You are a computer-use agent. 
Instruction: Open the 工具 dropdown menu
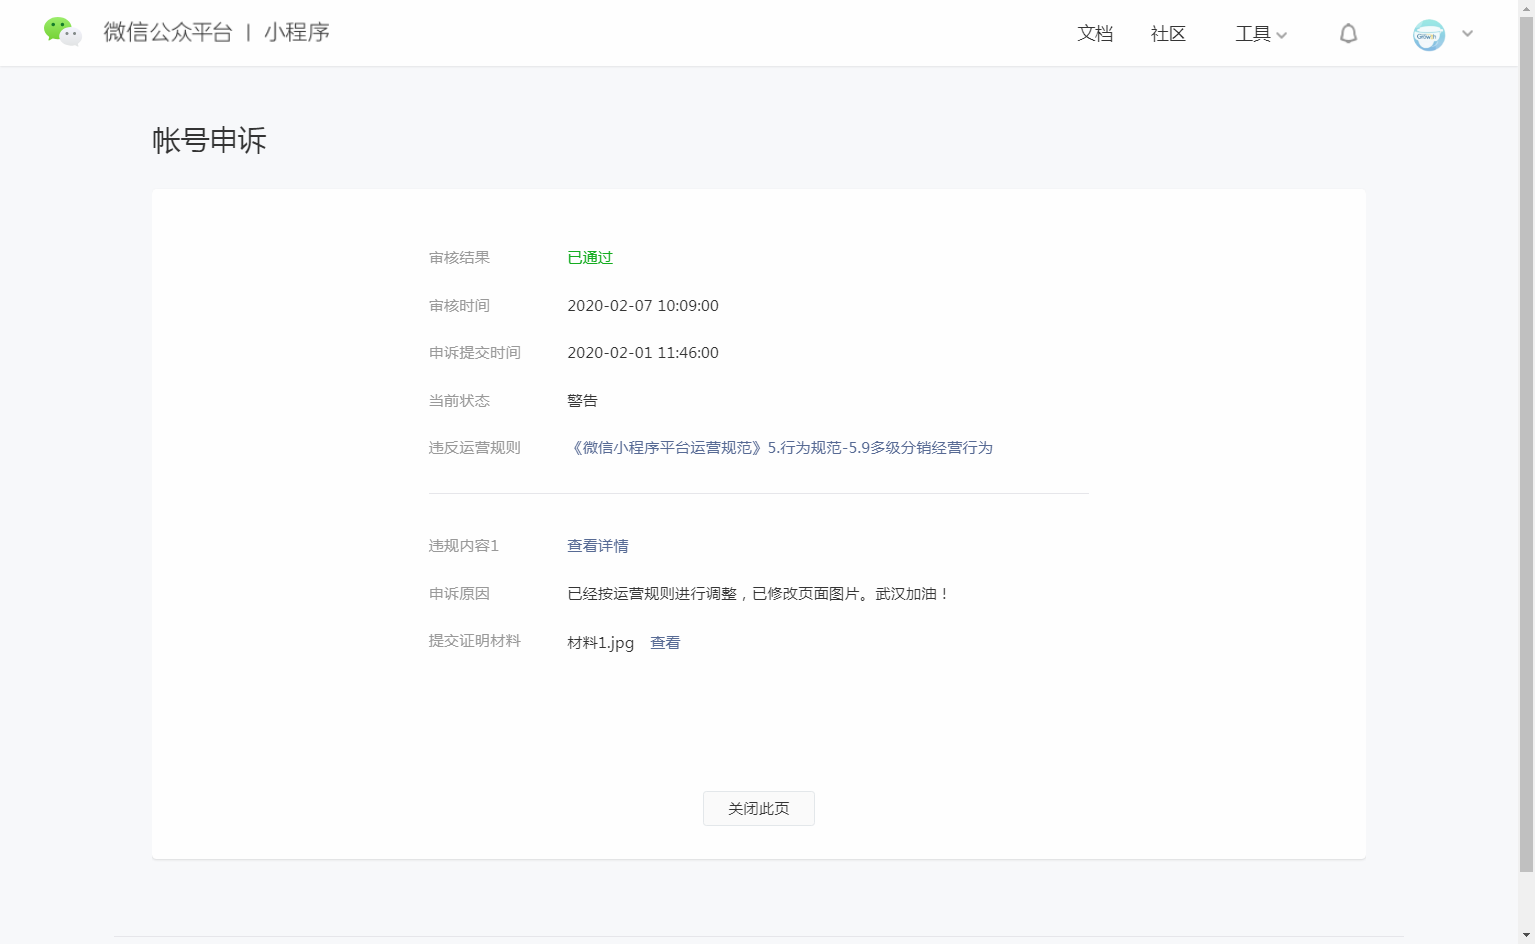click(x=1261, y=34)
